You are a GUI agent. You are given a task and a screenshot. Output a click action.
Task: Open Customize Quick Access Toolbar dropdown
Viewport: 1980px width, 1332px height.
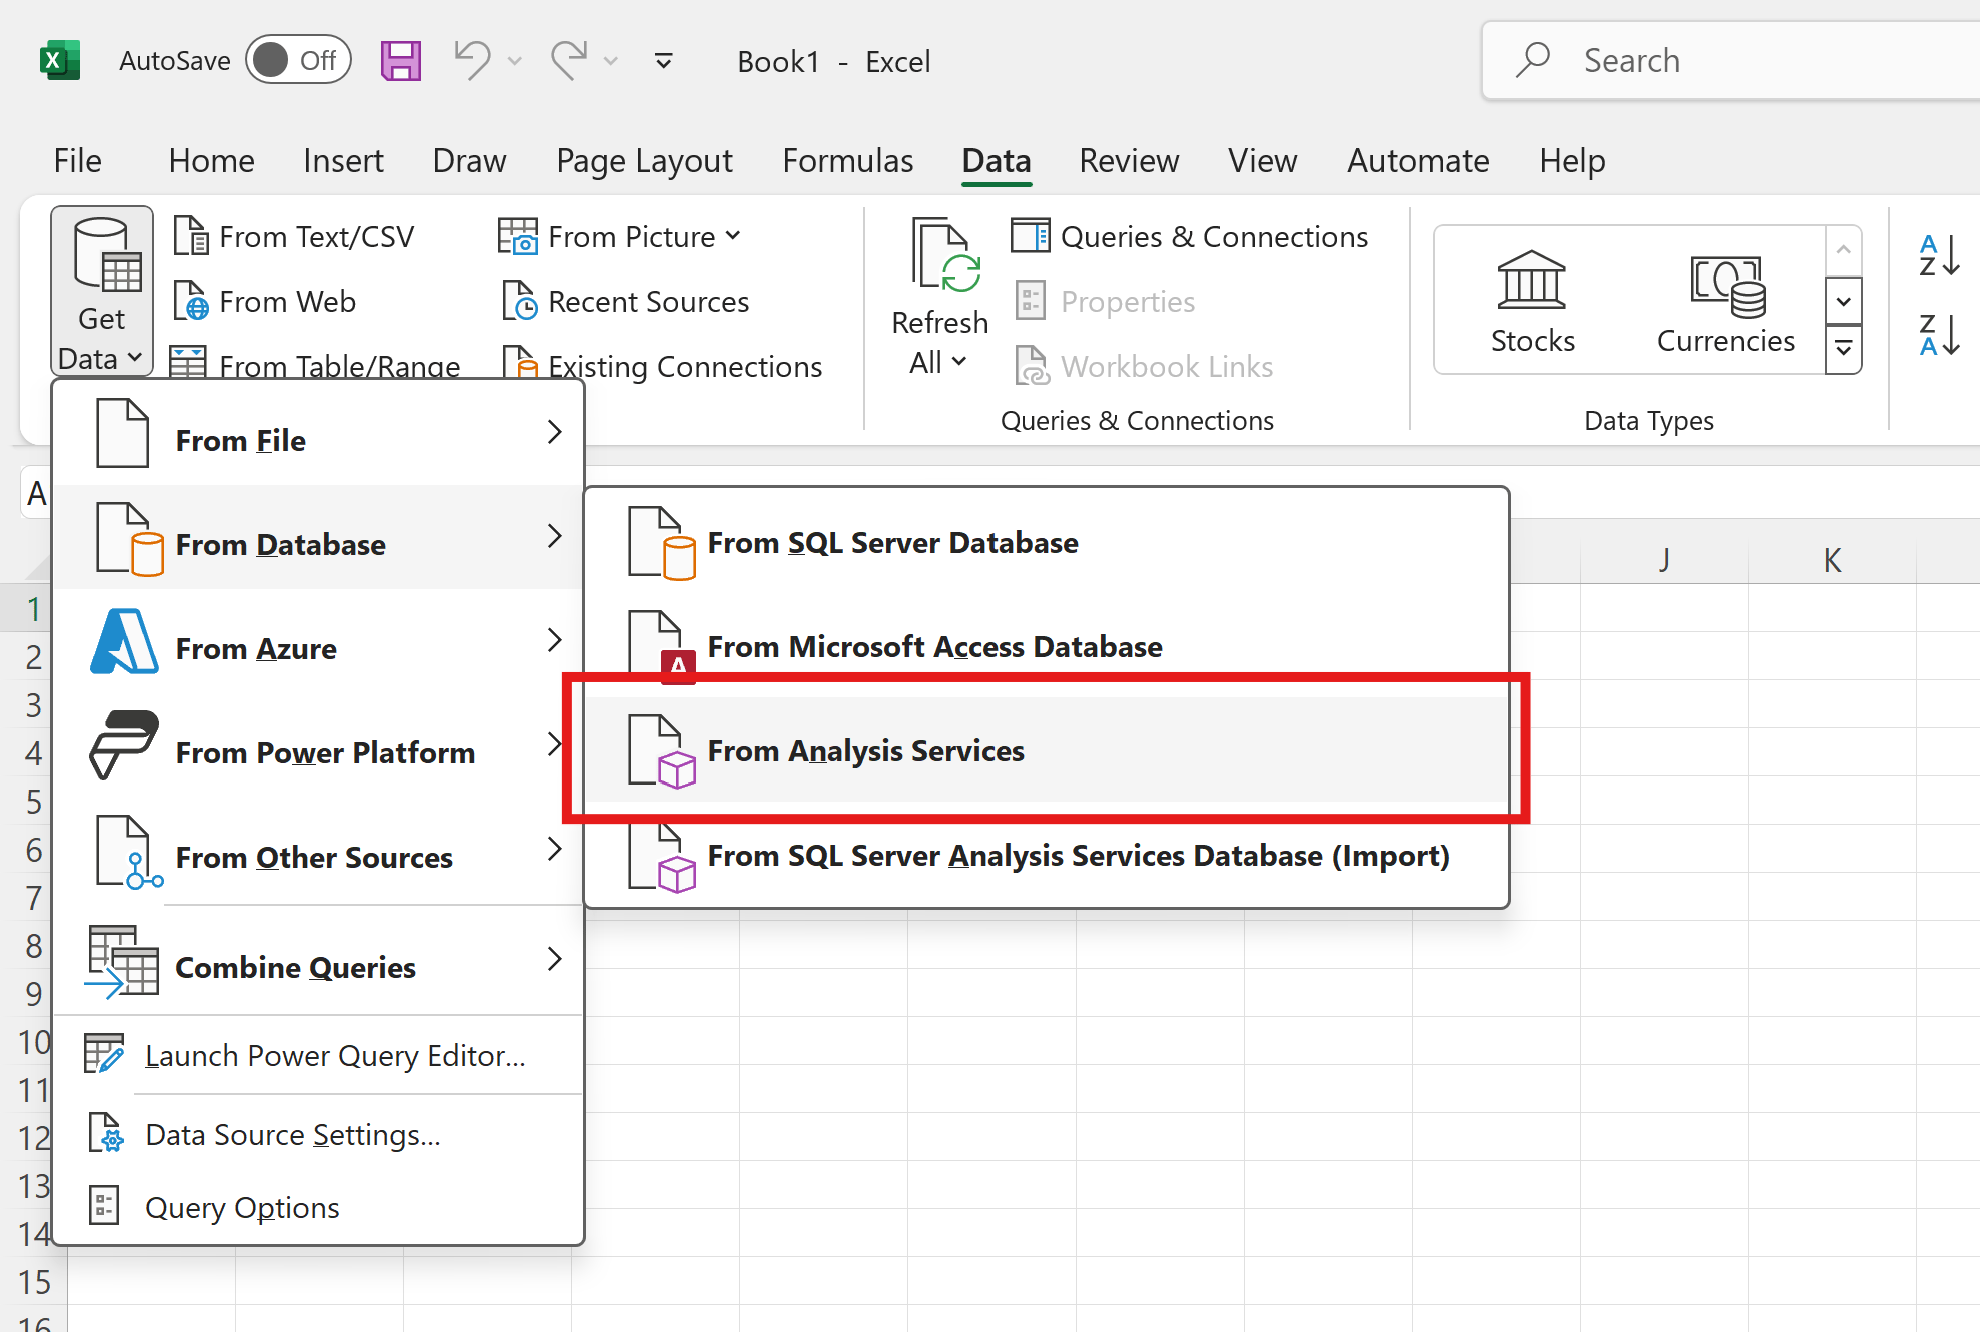(x=663, y=61)
